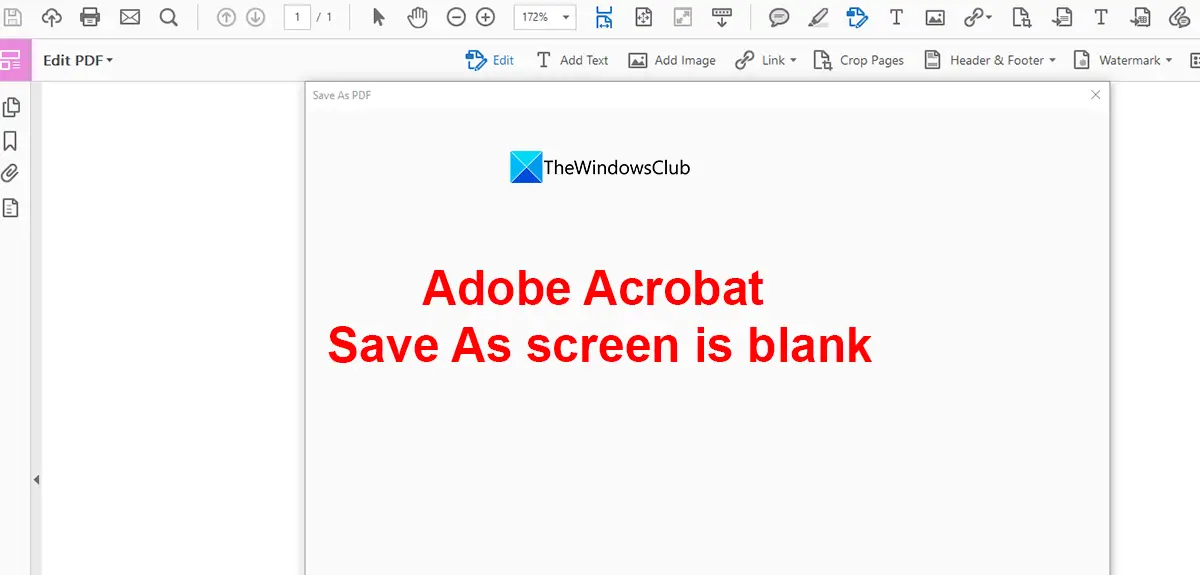
Task: Go to previous page with up arrow
Action: coord(226,17)
